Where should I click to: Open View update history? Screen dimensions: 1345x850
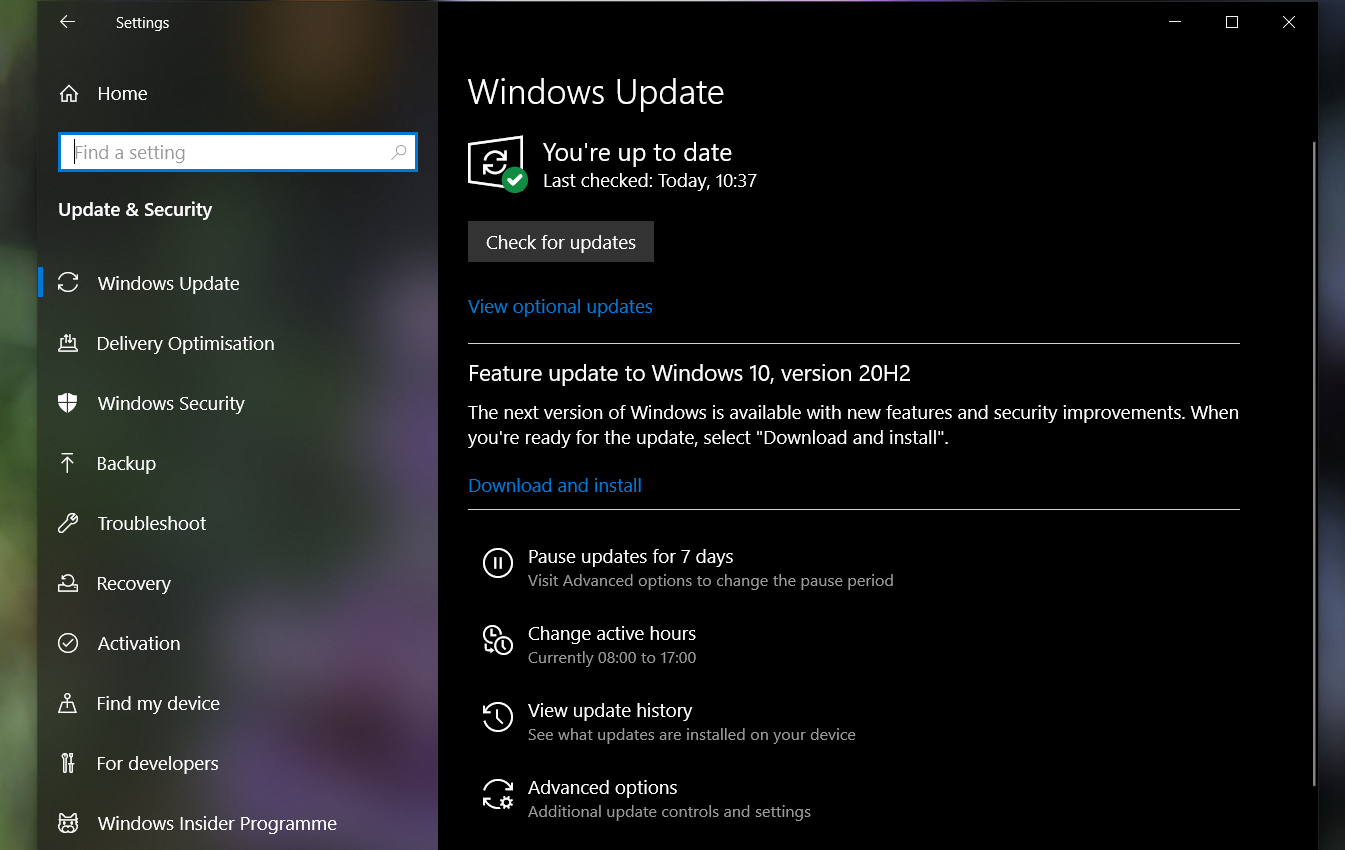610,711
